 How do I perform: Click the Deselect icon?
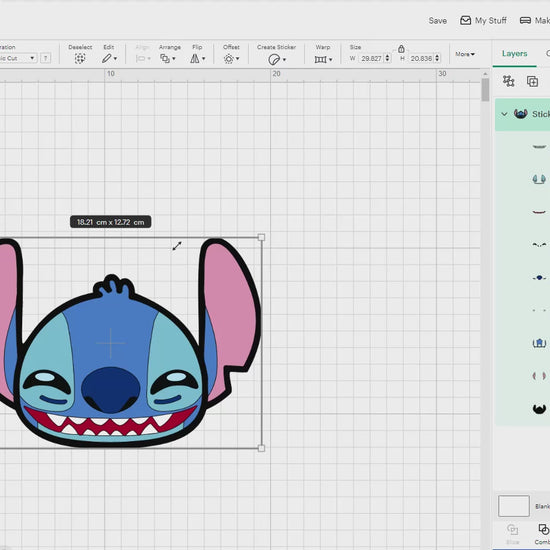[x=80, y=58]
